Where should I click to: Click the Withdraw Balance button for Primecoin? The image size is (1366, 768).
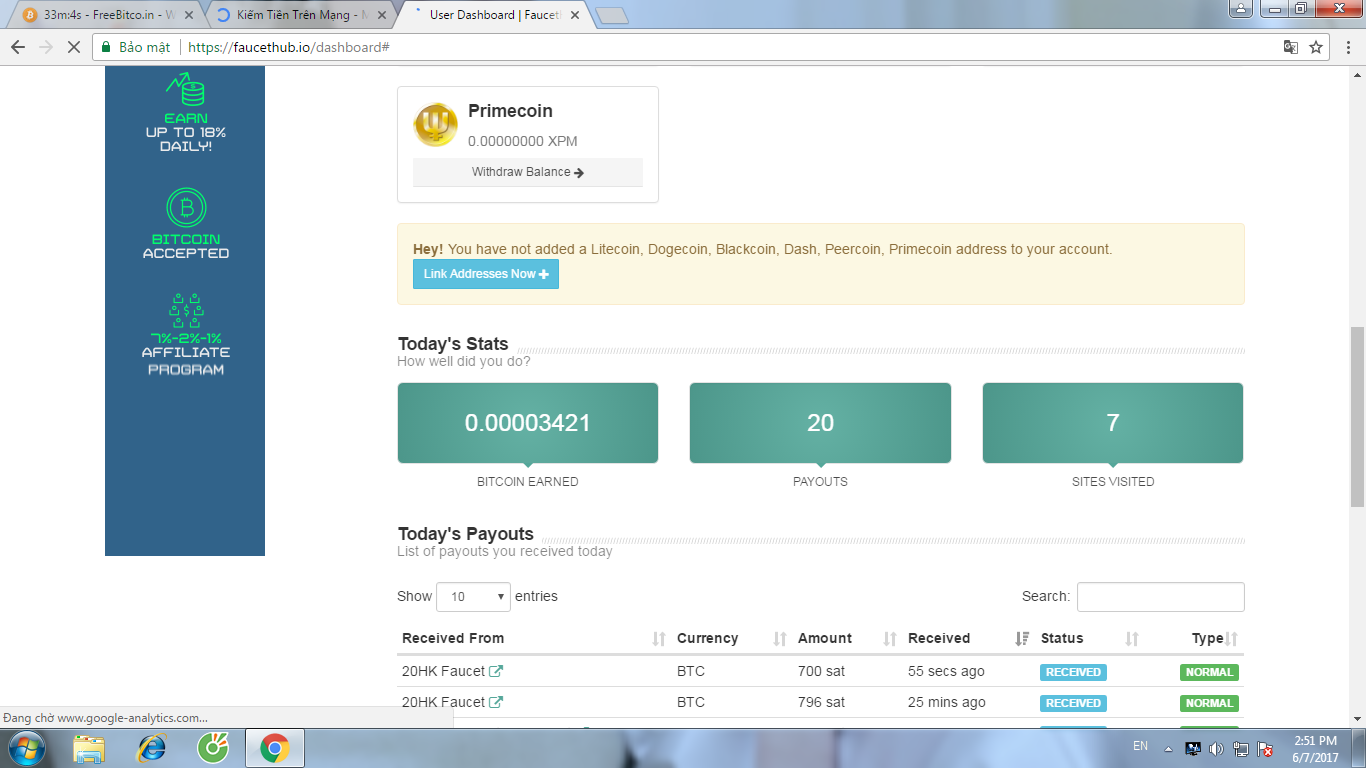(528, 172)
